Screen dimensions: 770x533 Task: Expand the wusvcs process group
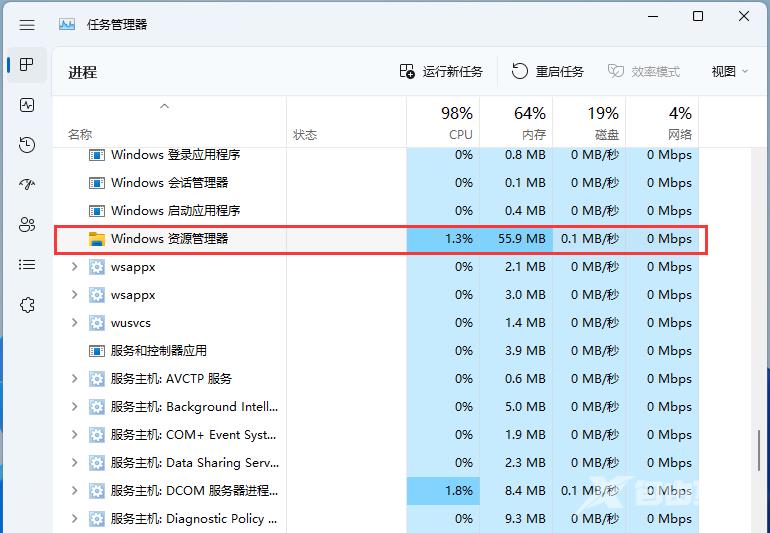(75, 323)
